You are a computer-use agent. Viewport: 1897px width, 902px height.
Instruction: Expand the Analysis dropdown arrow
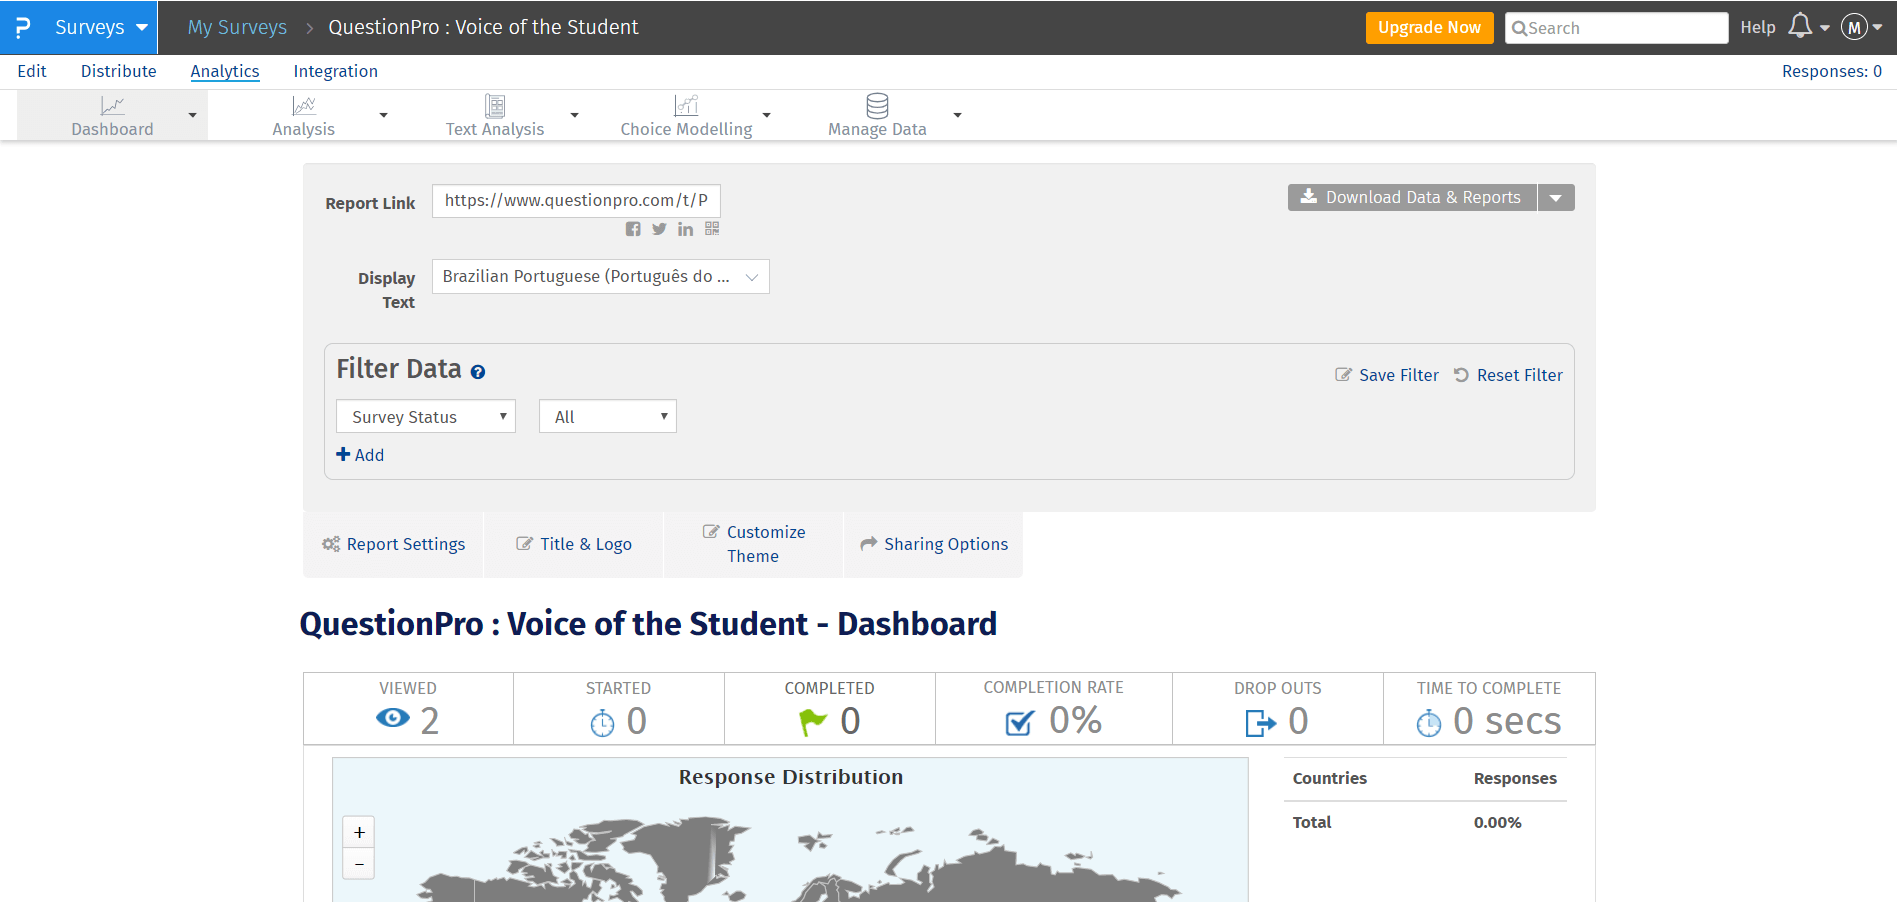[x=383, y=116]
